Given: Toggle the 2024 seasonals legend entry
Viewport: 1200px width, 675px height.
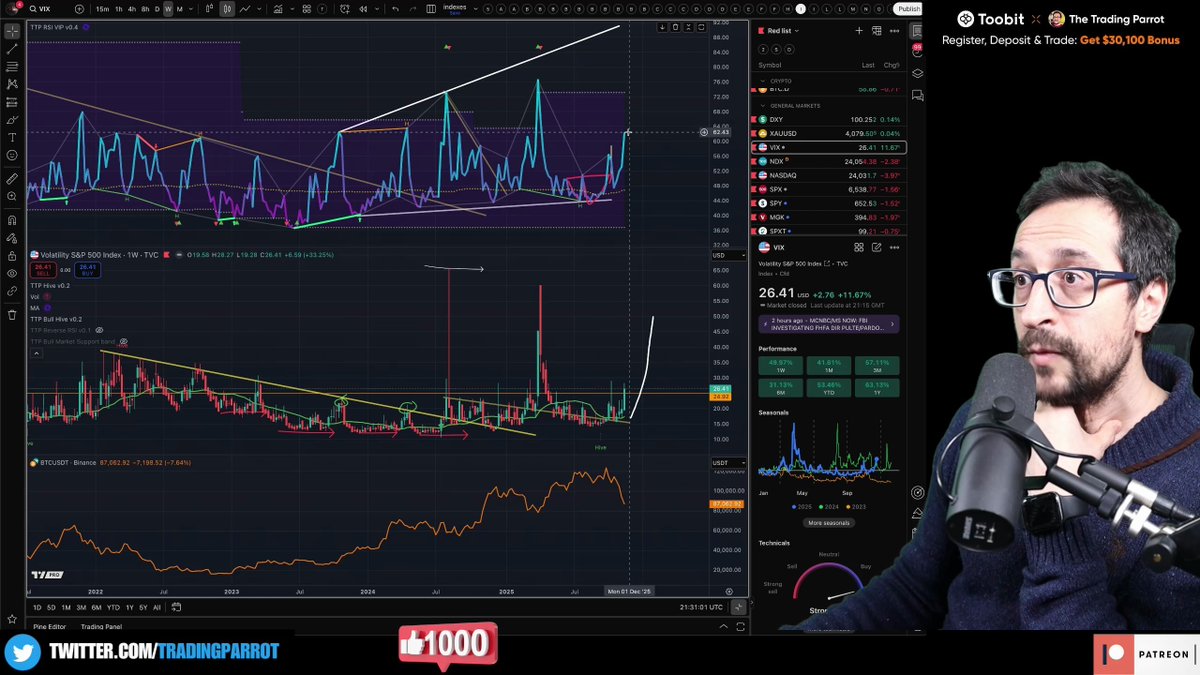Looking at the screenshot, I should point(828,508).
